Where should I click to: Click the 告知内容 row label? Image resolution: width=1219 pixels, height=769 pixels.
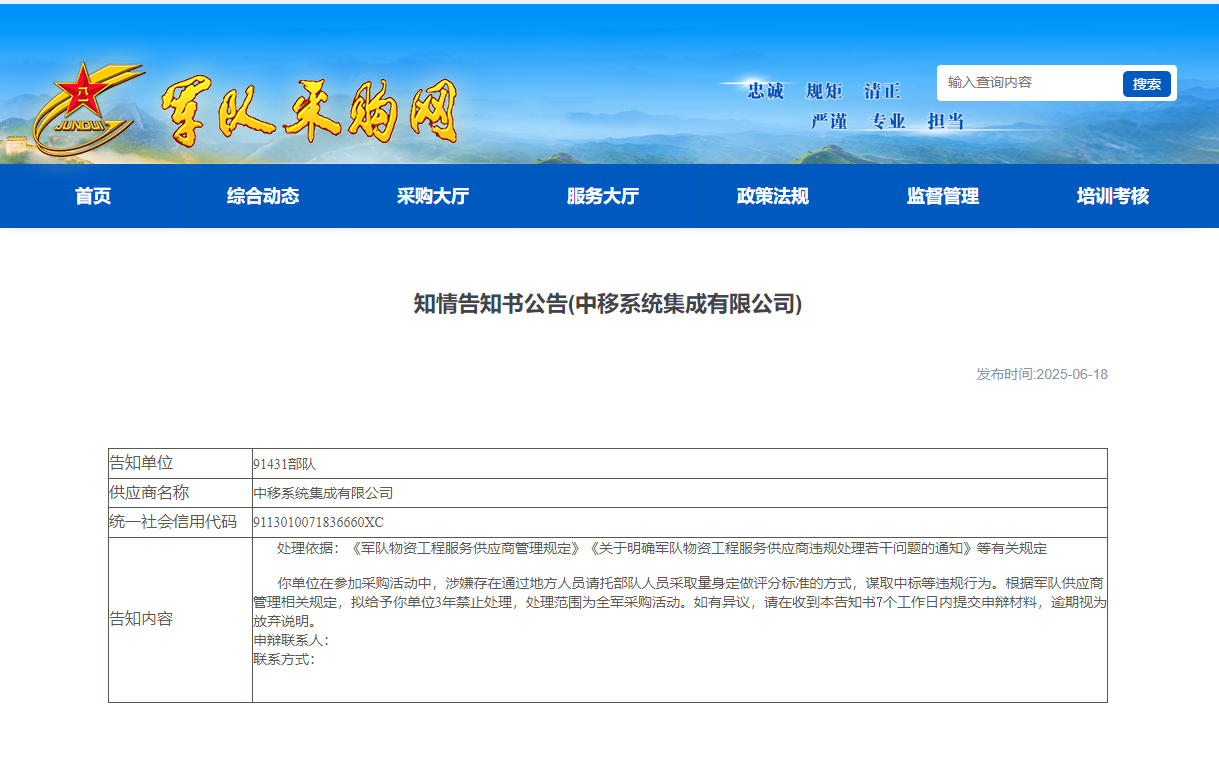point(141,619)
